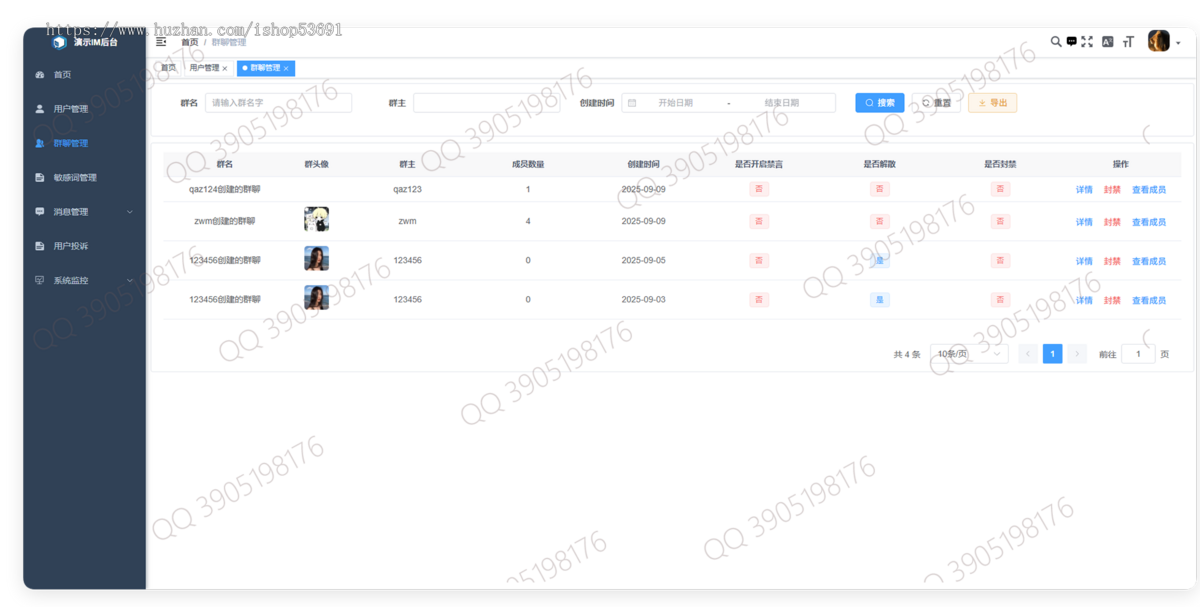Click the zwm group avatar thumbnail
This screenshot has height=607, width=1200.
316,220
